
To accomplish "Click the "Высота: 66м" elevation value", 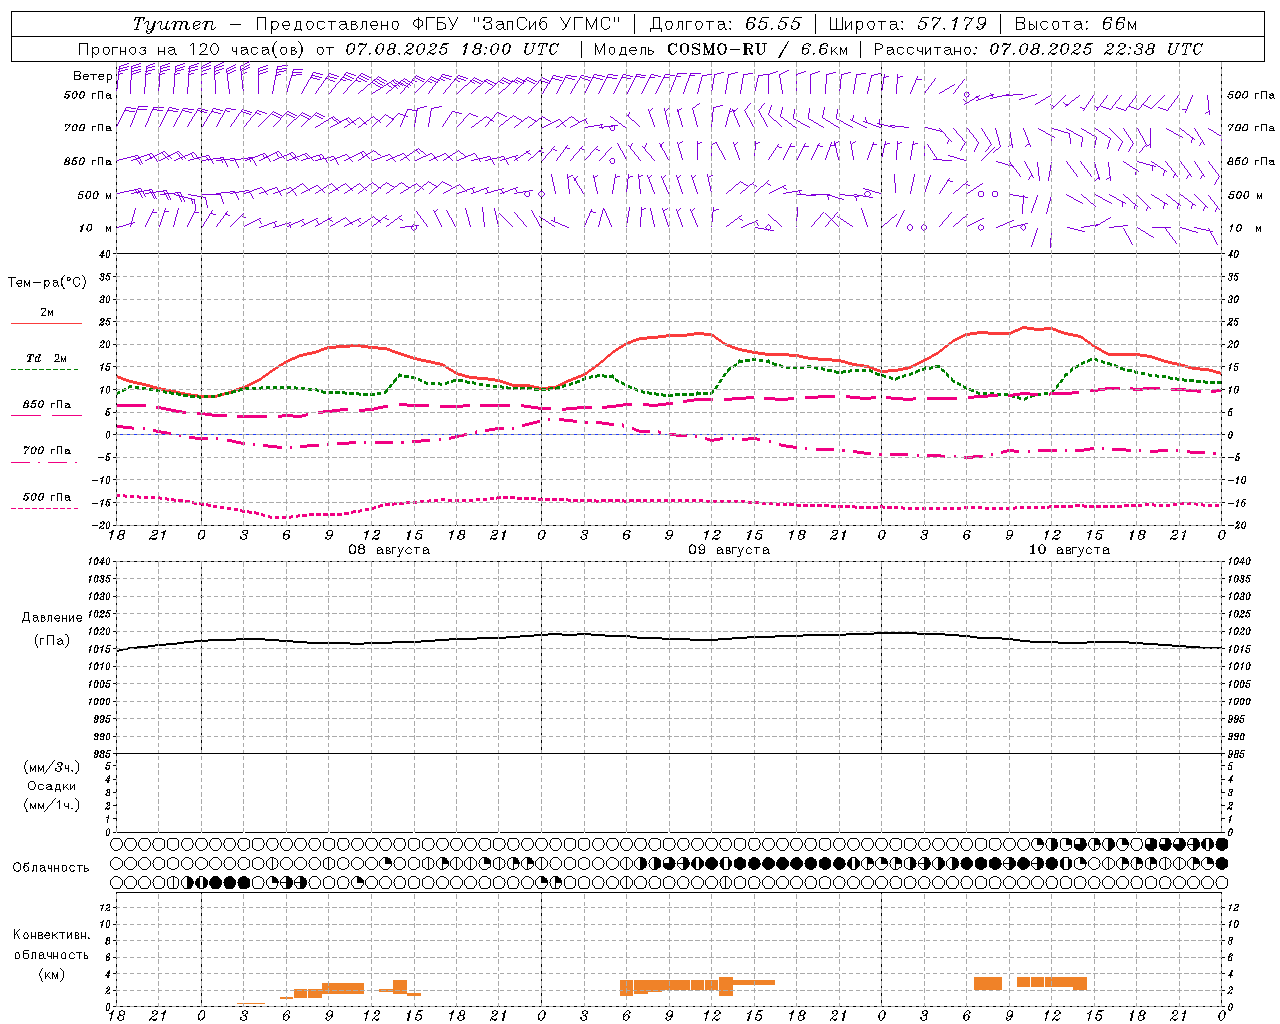I will 1077,24.
